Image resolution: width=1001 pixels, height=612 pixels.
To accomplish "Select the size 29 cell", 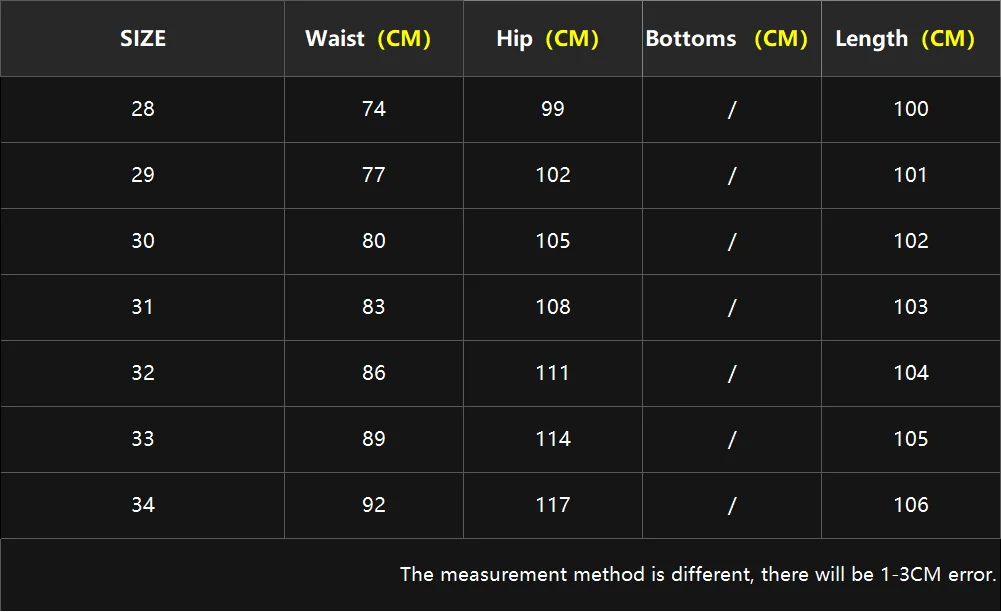I will coord(143,175).
